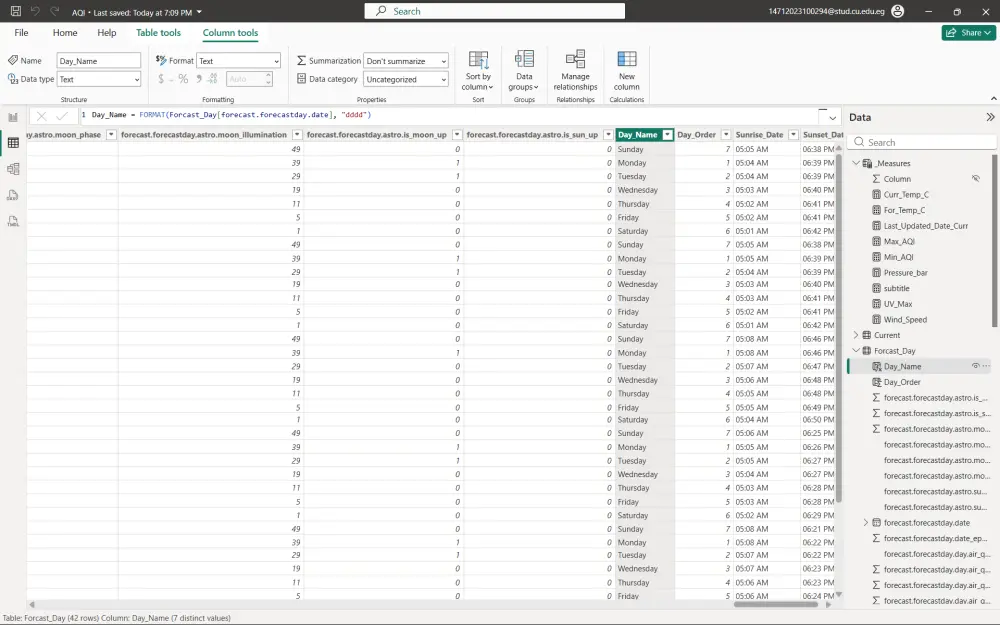Select the Wind_Speed measure
Viewport: 1000px width, 625px height.
point(905,320)
